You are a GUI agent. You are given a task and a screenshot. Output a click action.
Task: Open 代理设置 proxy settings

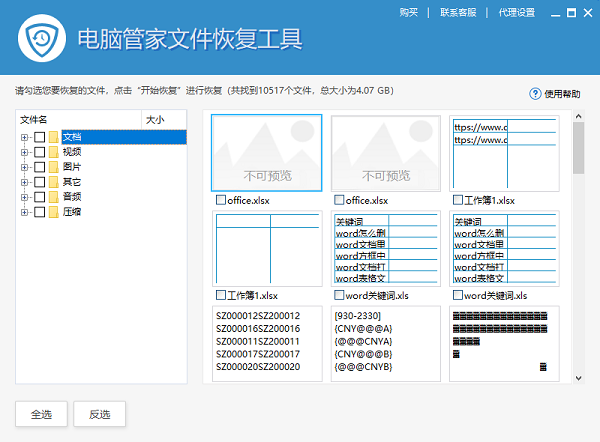point(517,13)
